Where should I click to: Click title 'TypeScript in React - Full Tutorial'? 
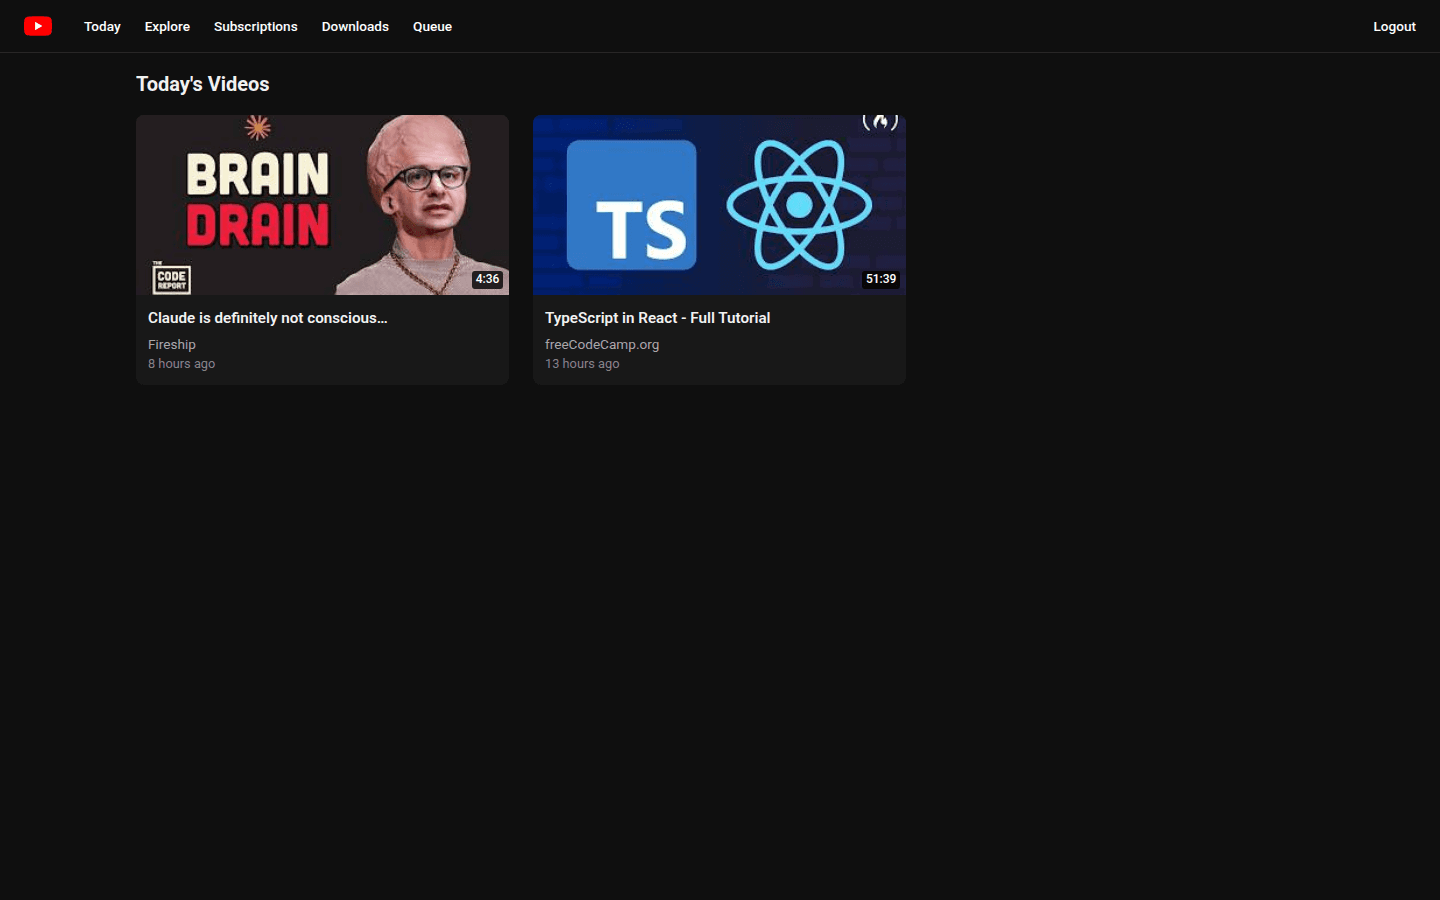tap(657, 318)
